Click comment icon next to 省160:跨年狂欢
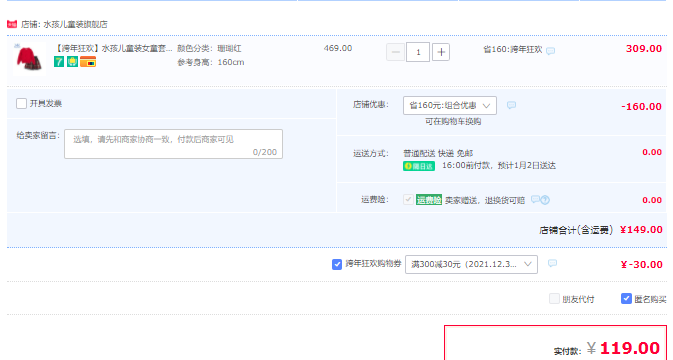Viewport: 673px width, 360px height. 551,51
